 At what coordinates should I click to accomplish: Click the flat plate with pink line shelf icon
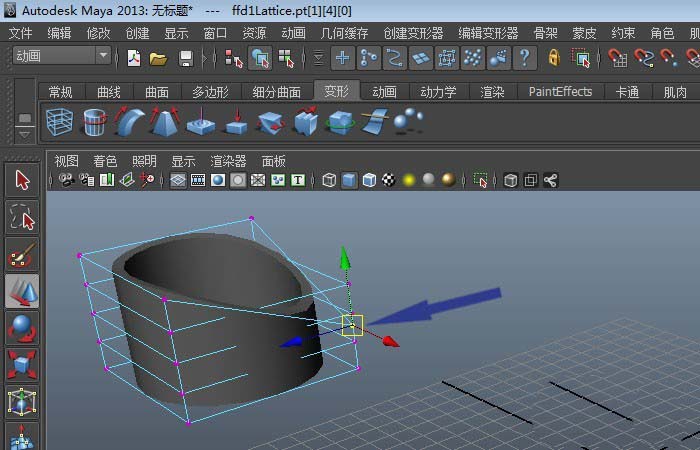(200, 121)
